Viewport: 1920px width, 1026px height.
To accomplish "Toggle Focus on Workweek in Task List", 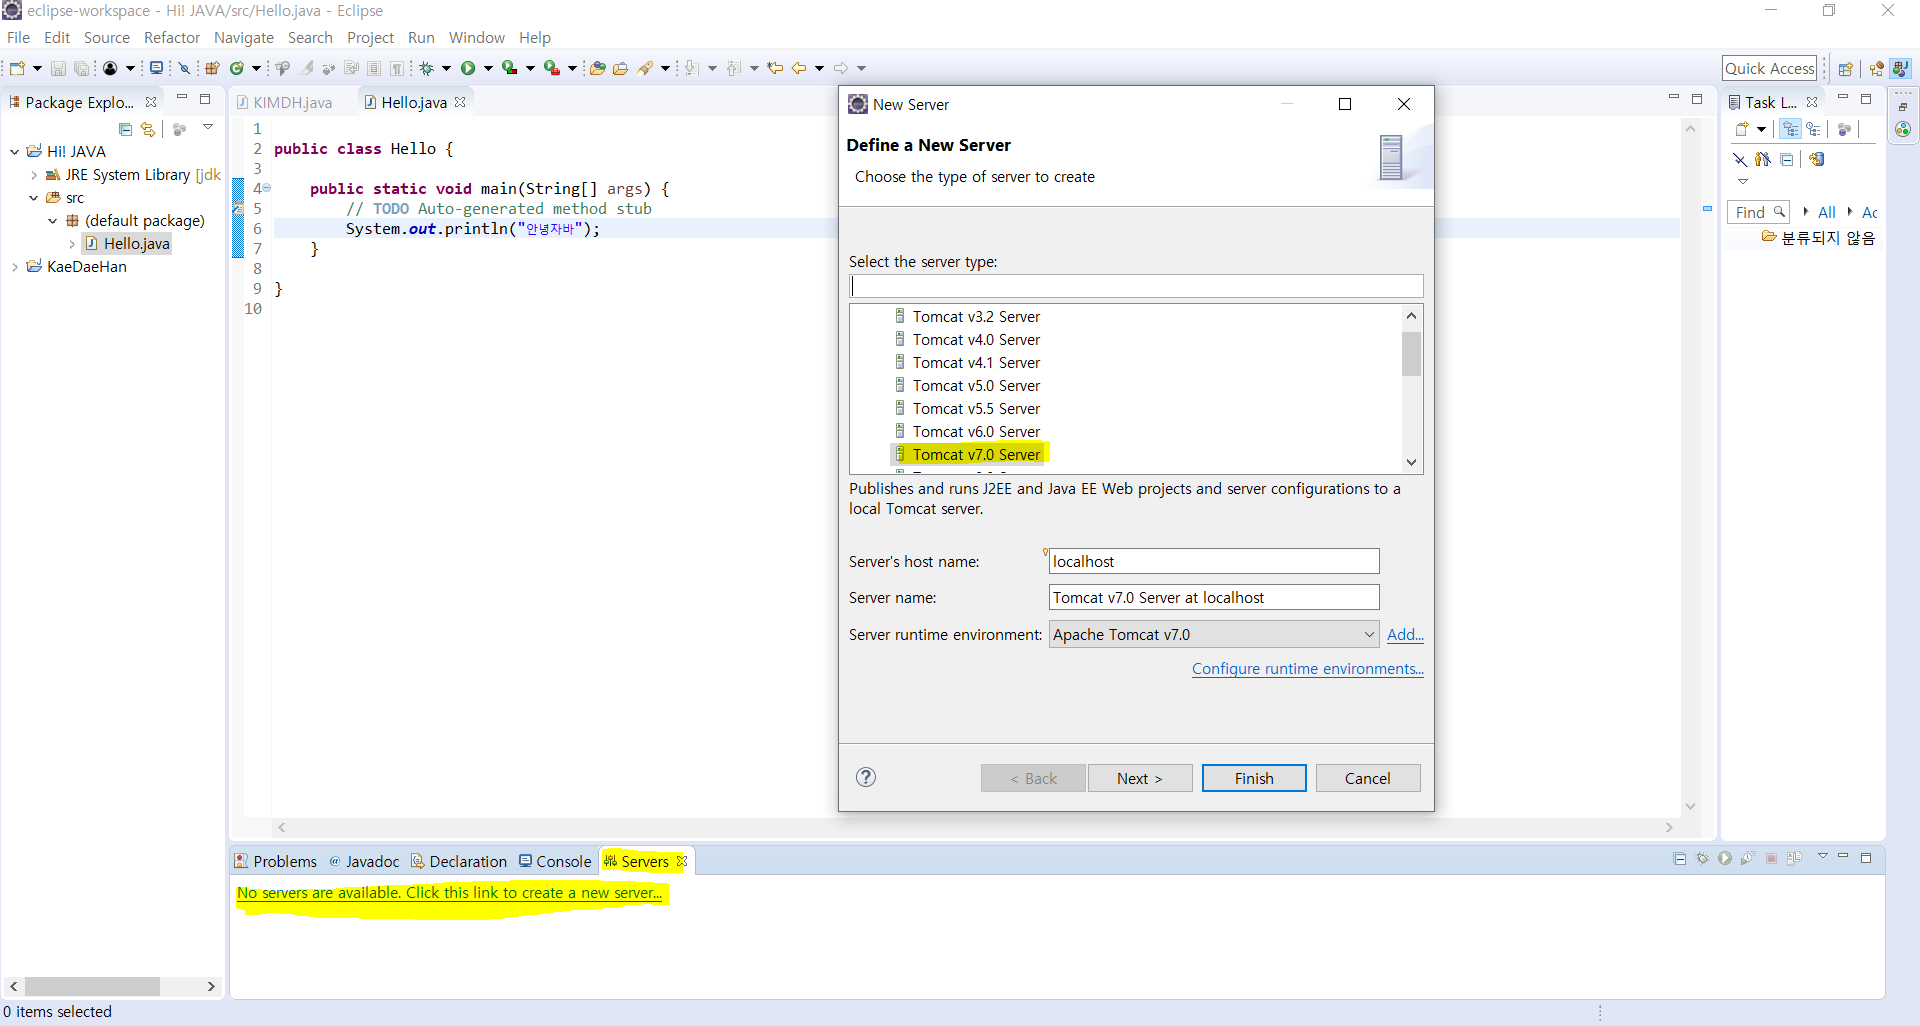I will (1844, 129).
